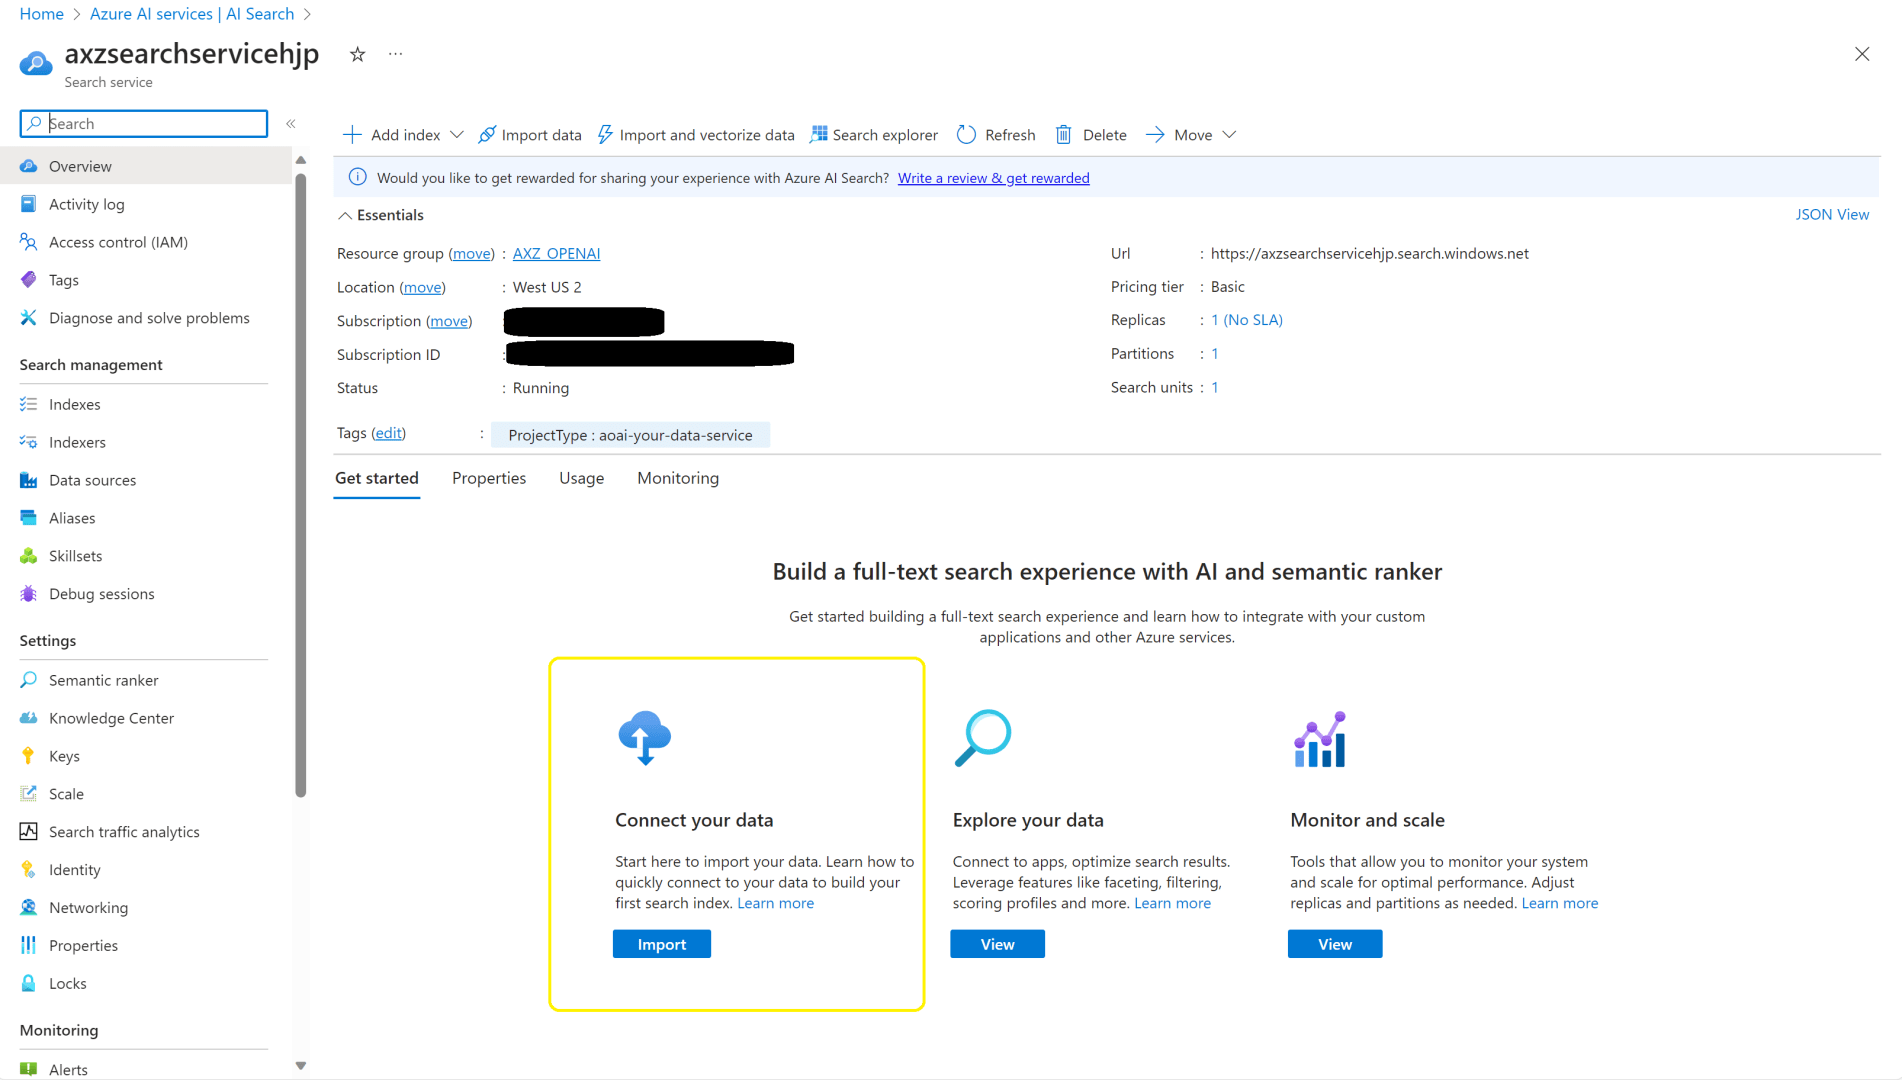This screenshot has width=1902, height=1080.
Task: Click the Search explorer toolbar icon
Action: pyautogui.click(x=819, y=134)
